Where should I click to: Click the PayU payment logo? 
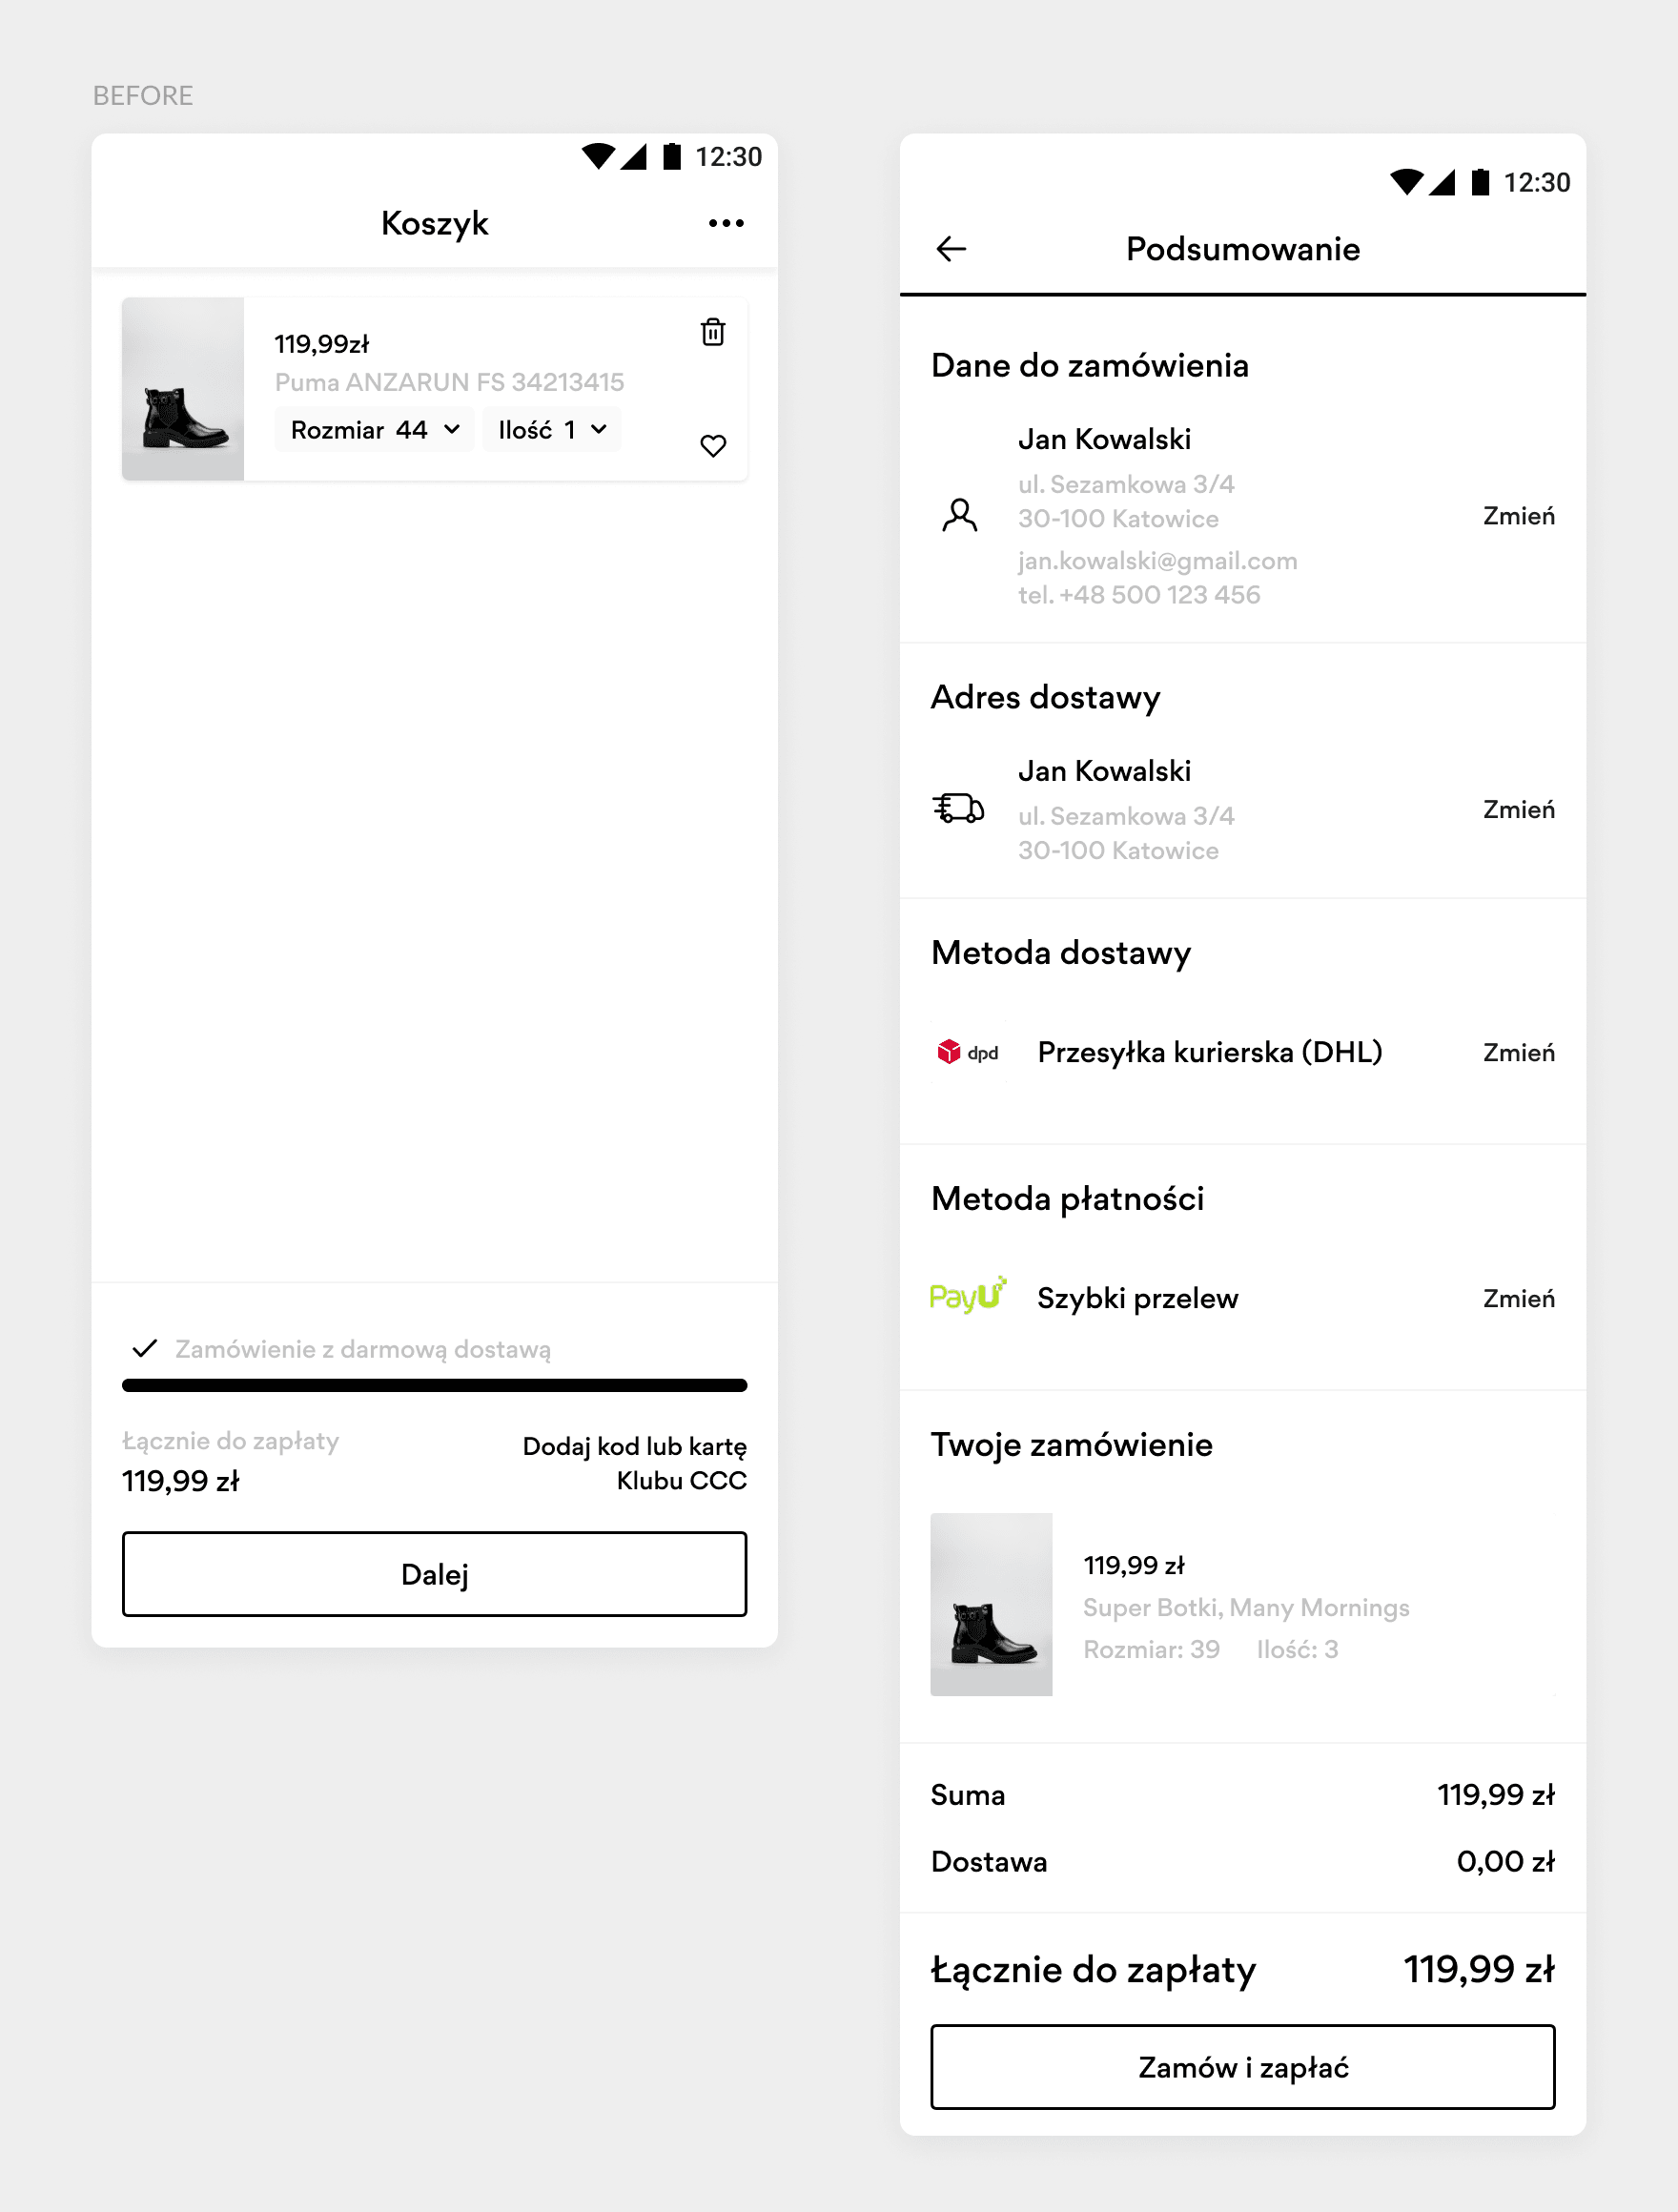pos(967,1296)
